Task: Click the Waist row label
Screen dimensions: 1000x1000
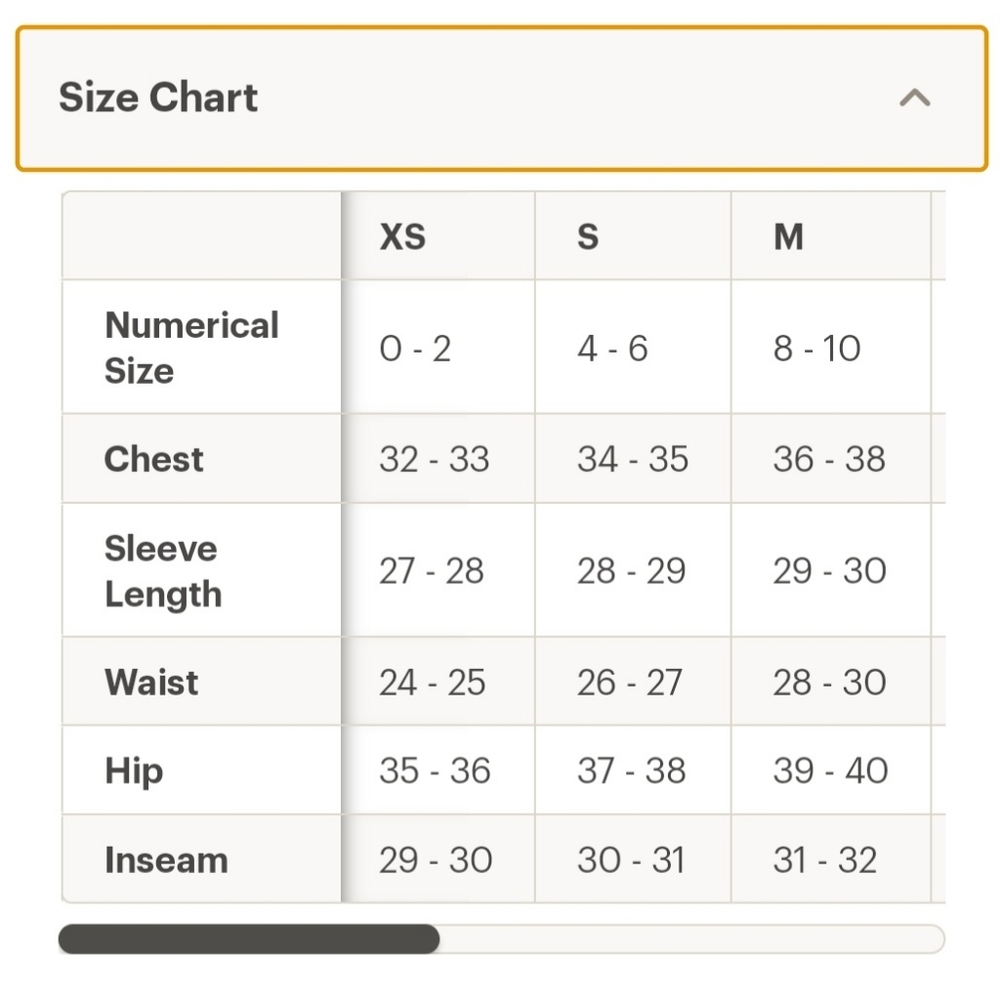Action: pos(152,682)
